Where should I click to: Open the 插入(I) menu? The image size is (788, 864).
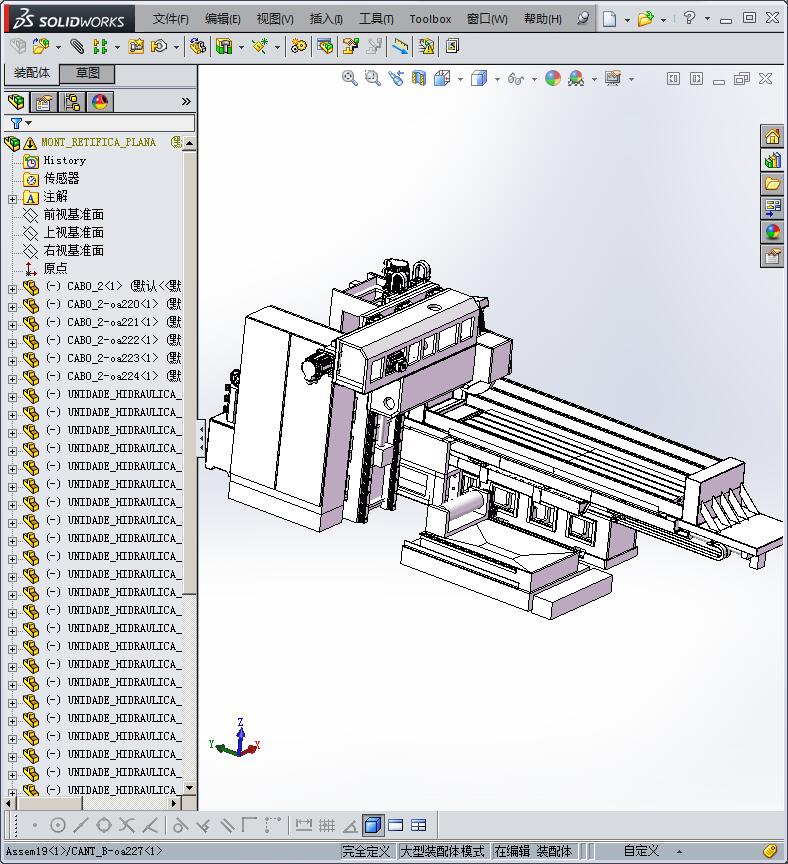pos(326,19)
